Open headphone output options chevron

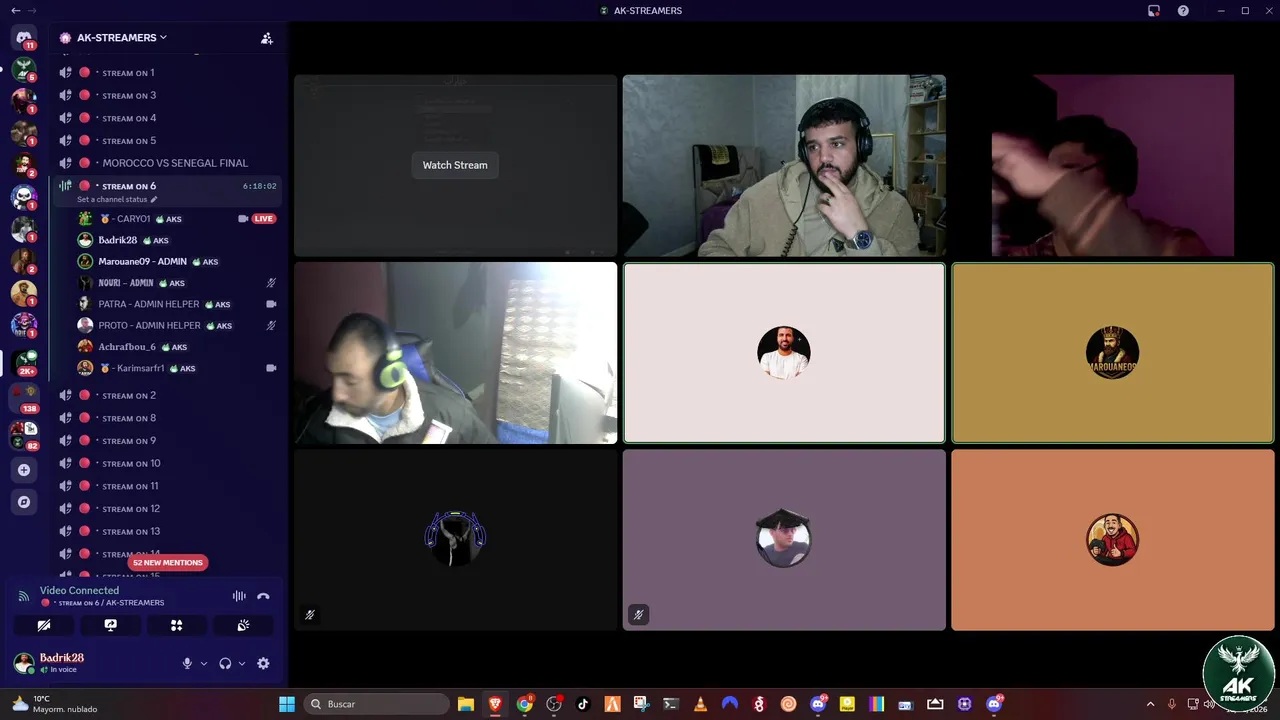[x=242, y=663]
